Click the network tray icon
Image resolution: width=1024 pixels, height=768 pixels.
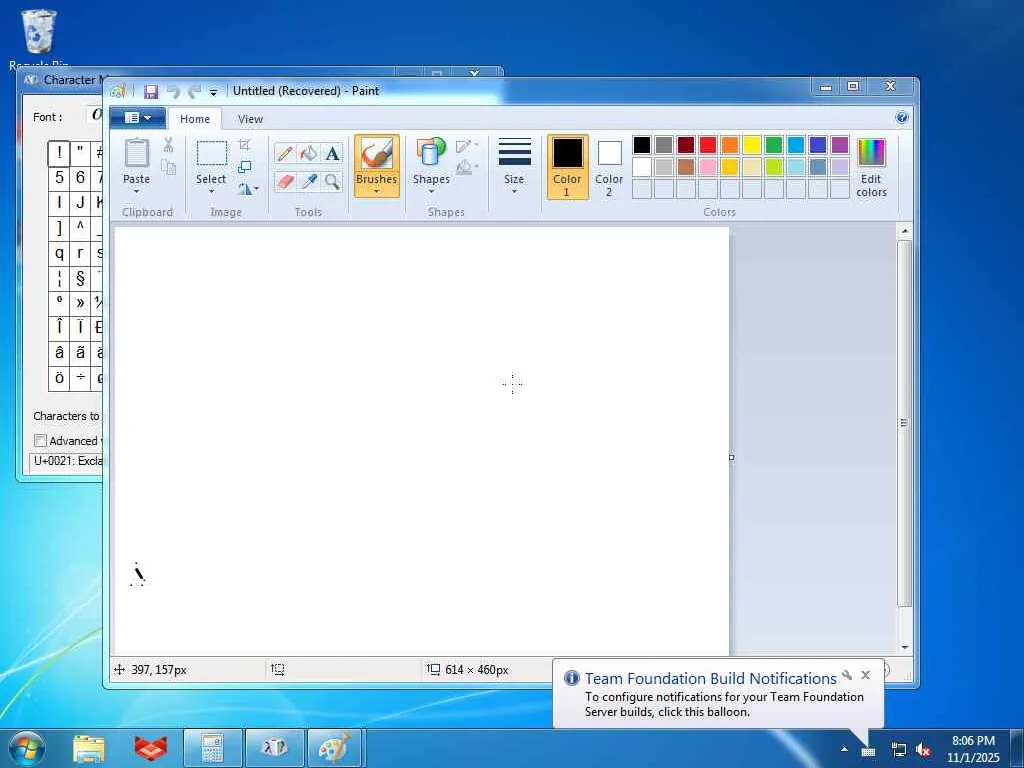(x=899, y=750)
